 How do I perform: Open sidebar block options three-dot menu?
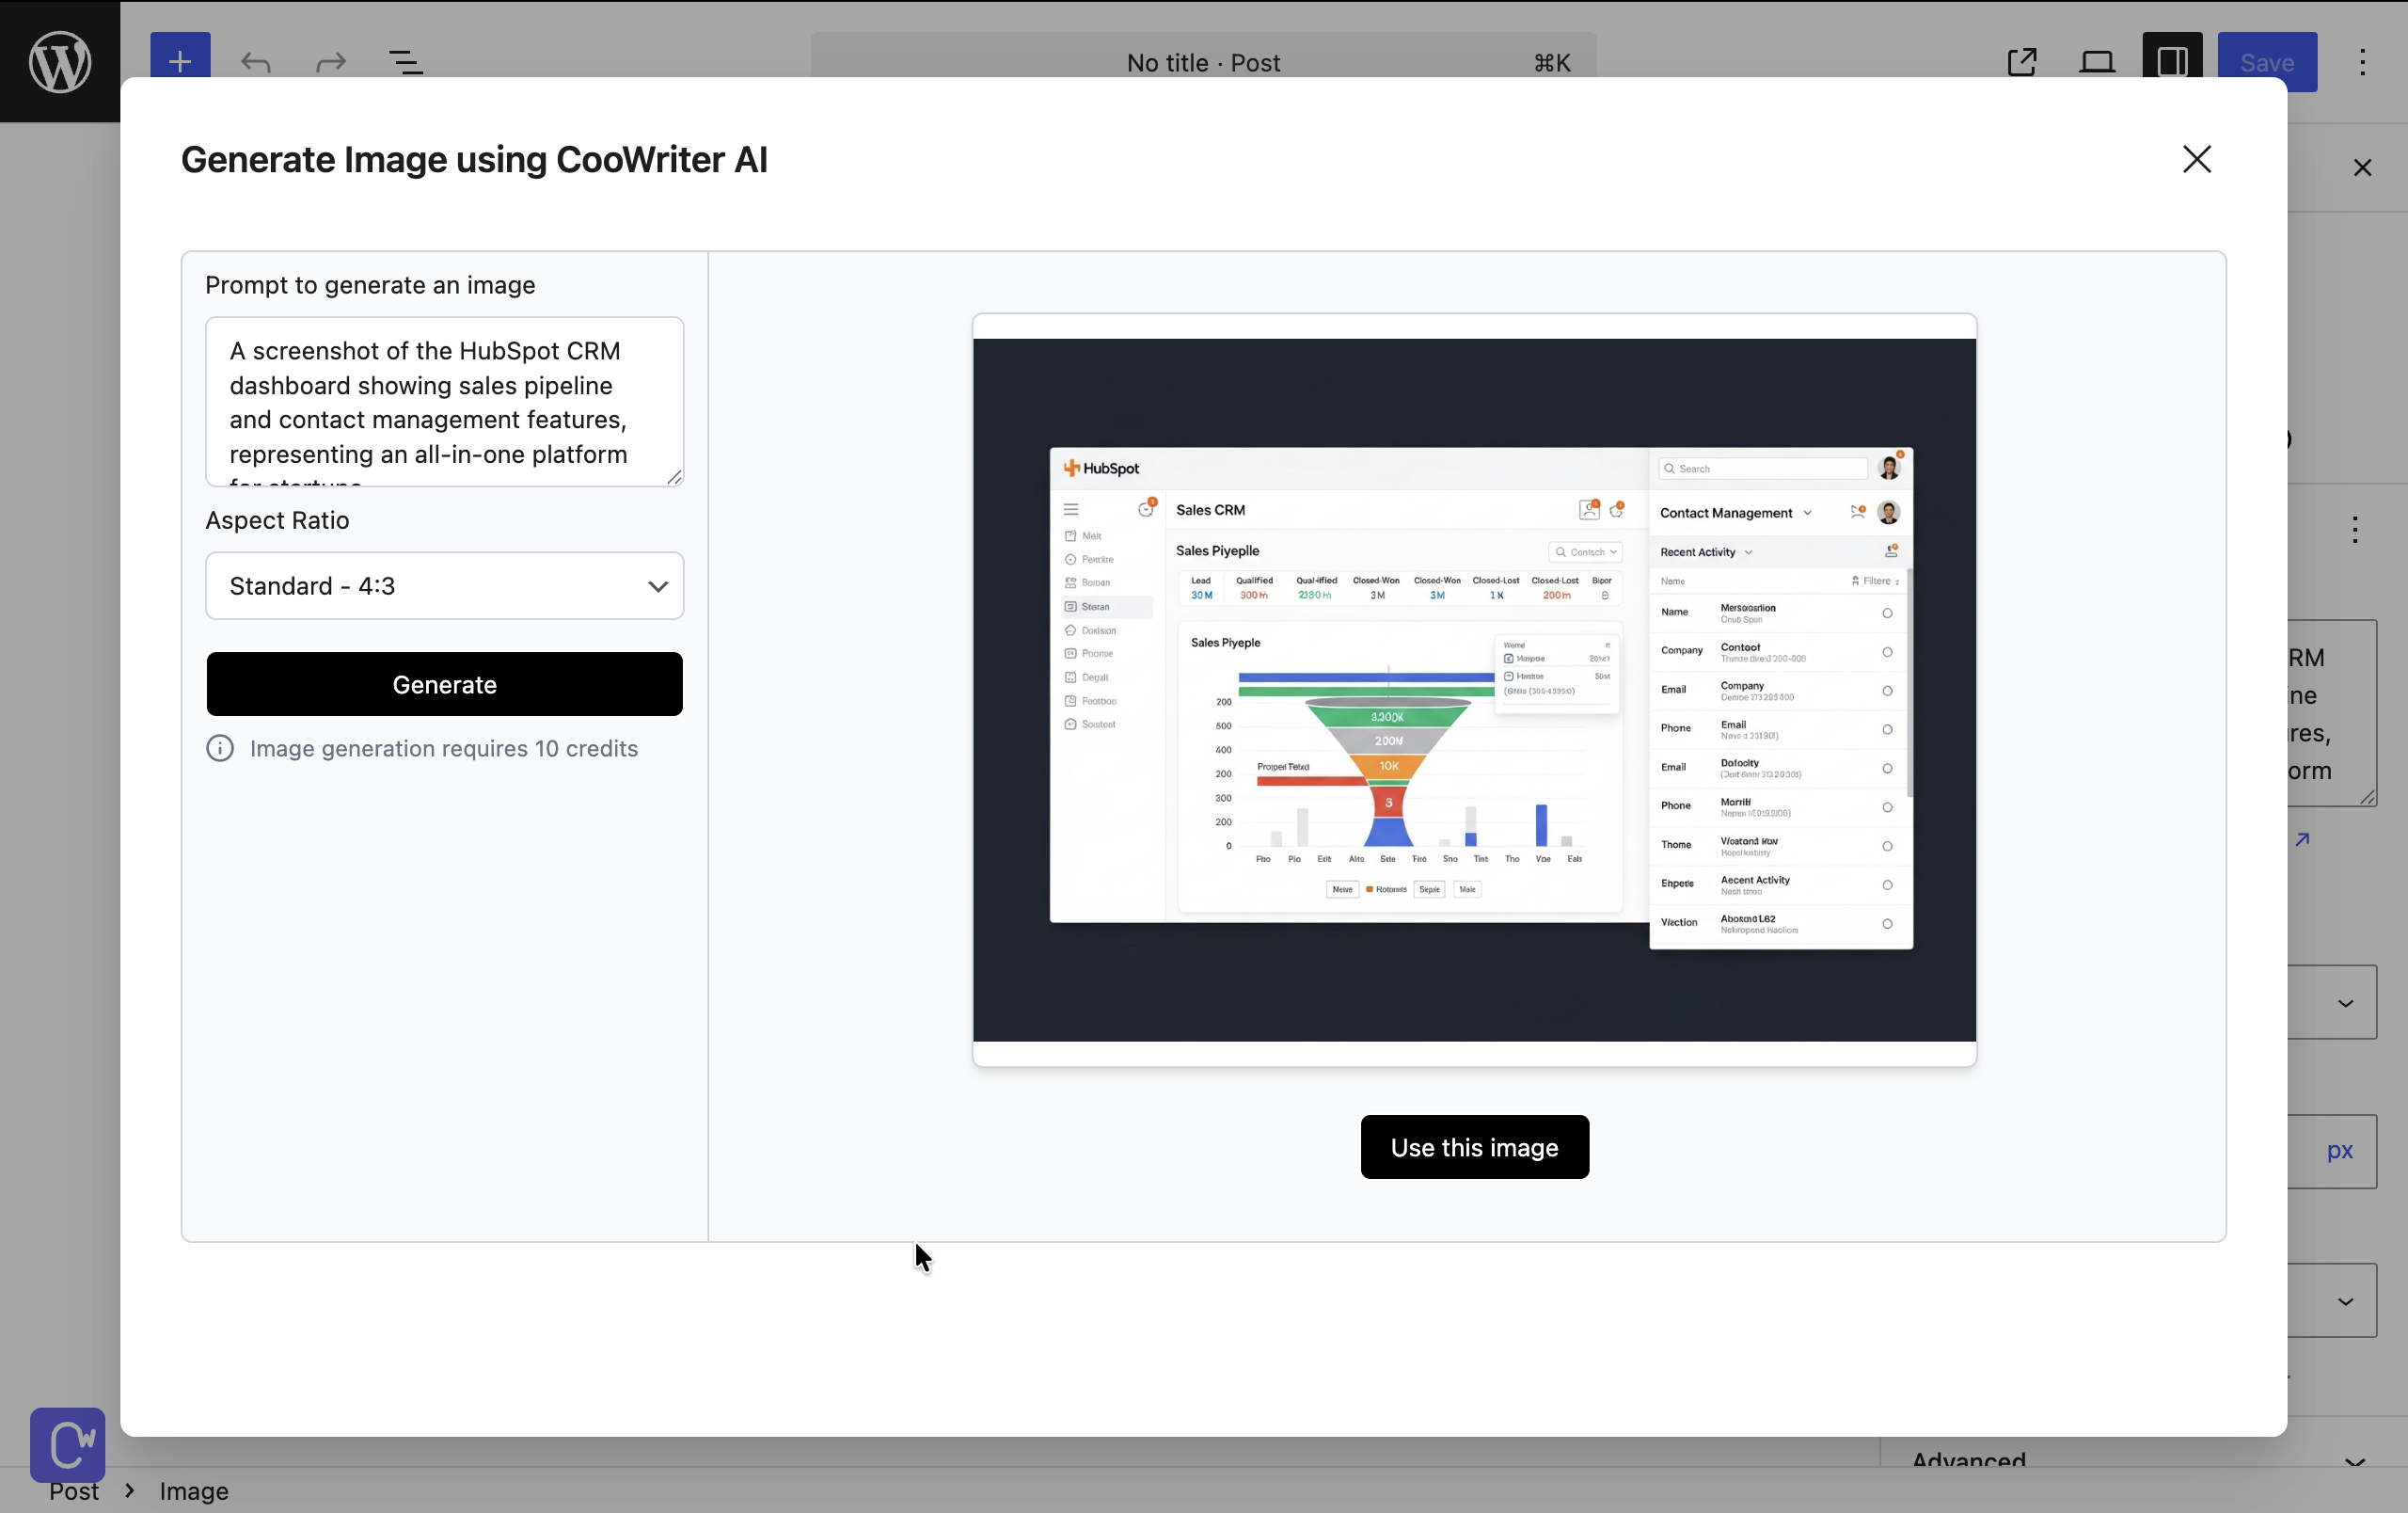click(x=2356, y=530)
